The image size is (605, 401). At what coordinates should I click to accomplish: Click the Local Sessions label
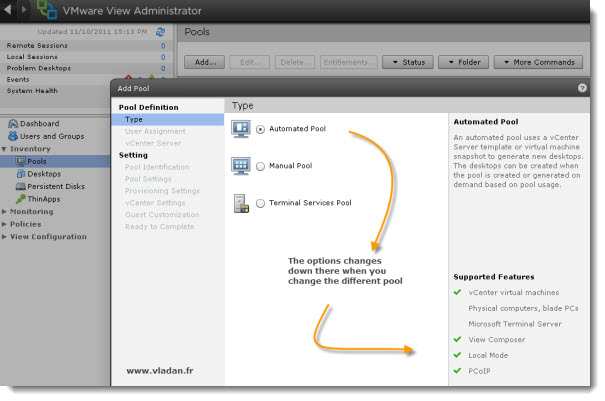(32, 57)
